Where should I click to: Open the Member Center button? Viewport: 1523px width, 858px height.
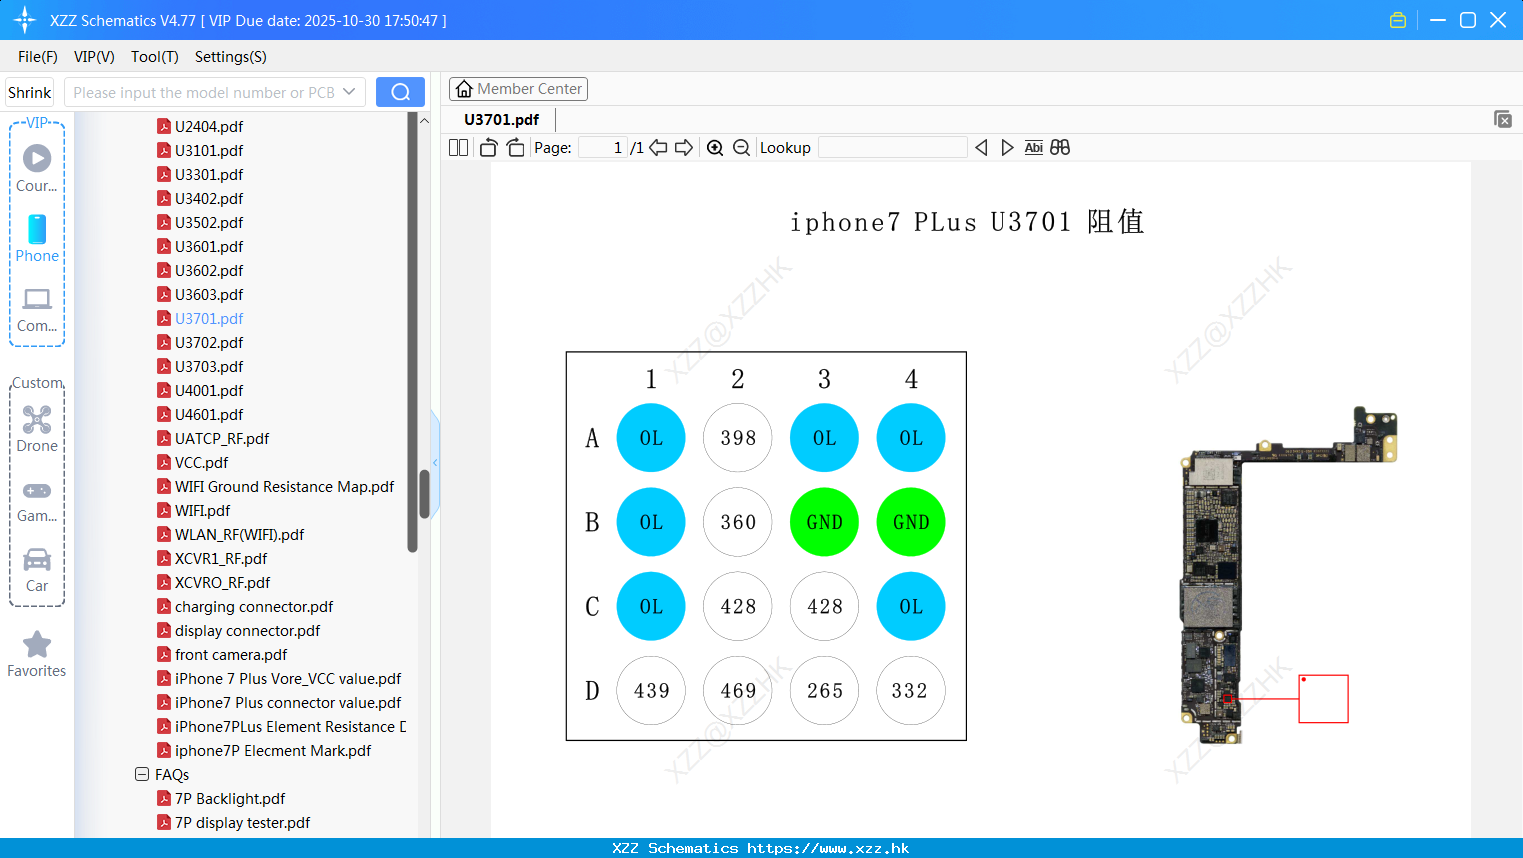(518, 89)
